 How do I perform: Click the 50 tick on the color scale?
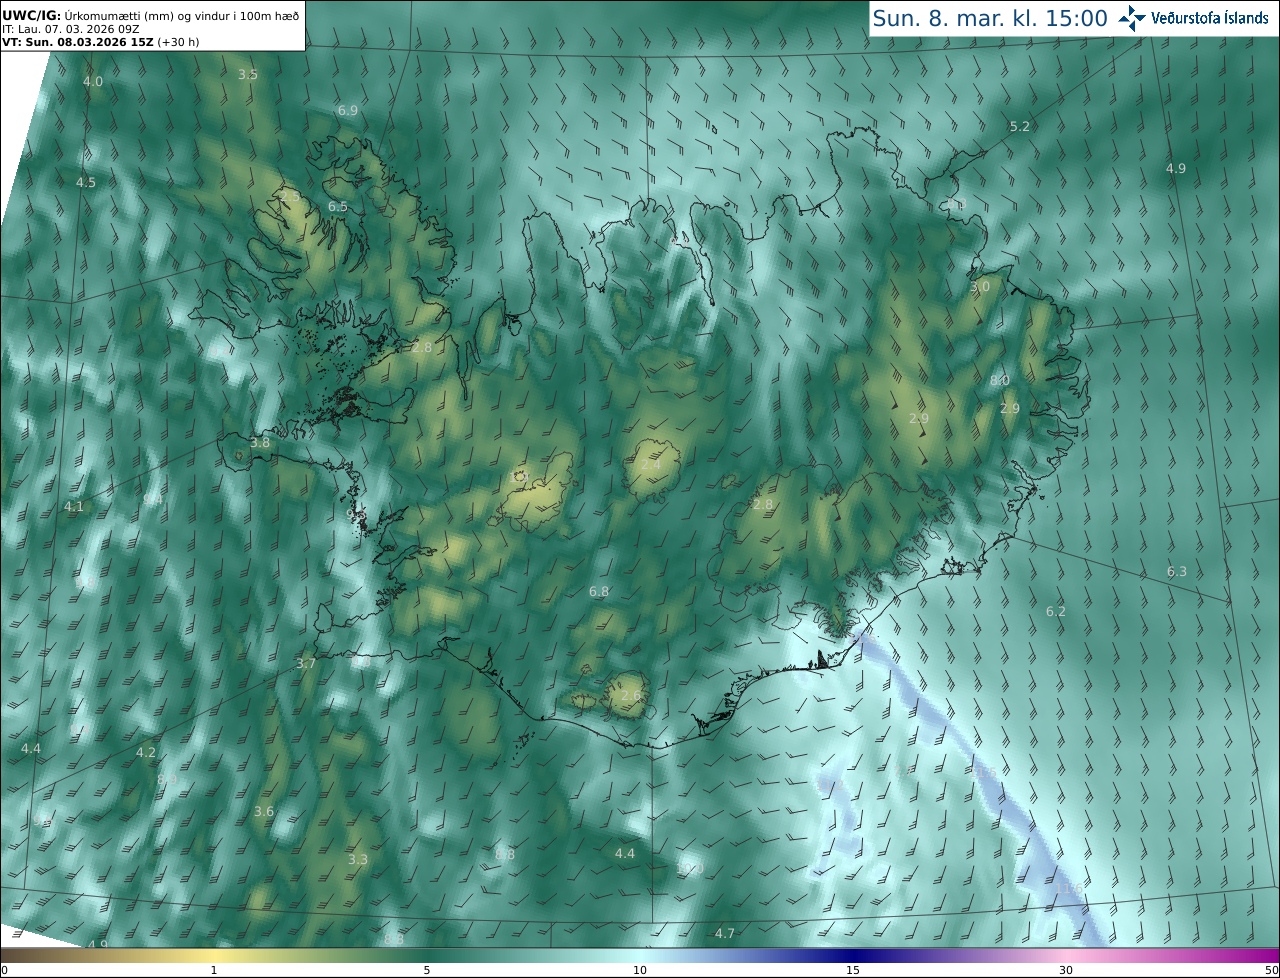click(x=1272, y=970)
